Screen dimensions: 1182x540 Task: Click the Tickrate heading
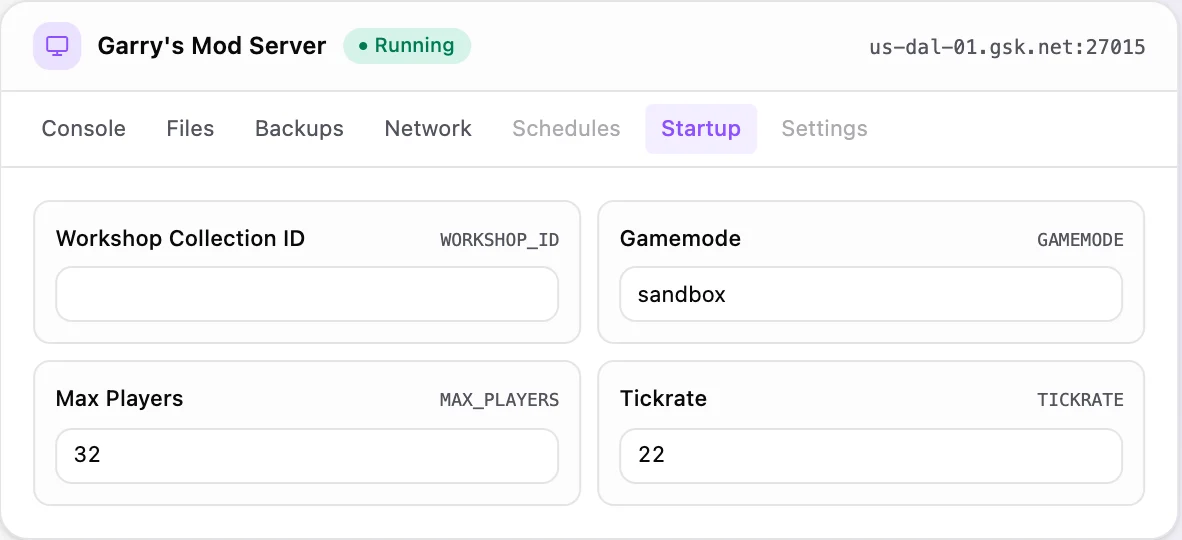663,398
